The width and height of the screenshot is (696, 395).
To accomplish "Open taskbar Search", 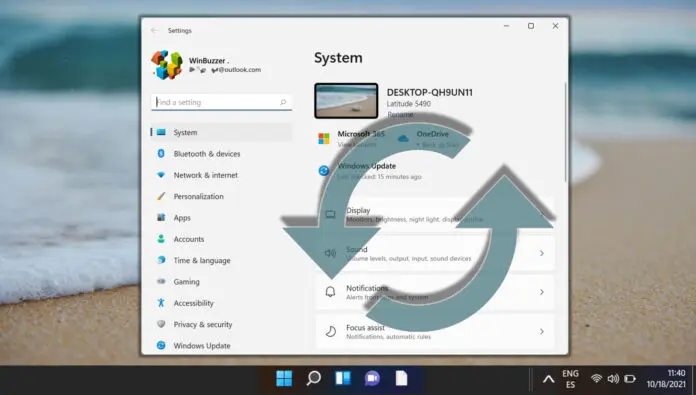I will (x=313, y=378).
